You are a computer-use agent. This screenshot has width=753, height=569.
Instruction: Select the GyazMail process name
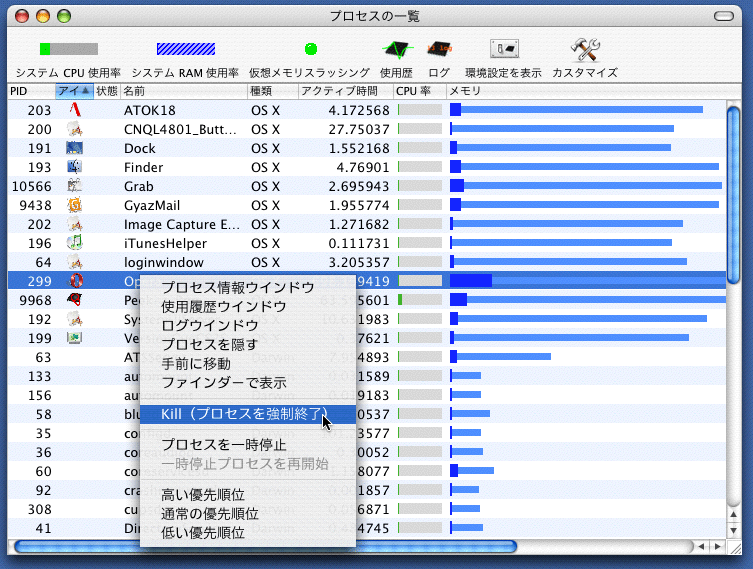(x=152, y=206)
